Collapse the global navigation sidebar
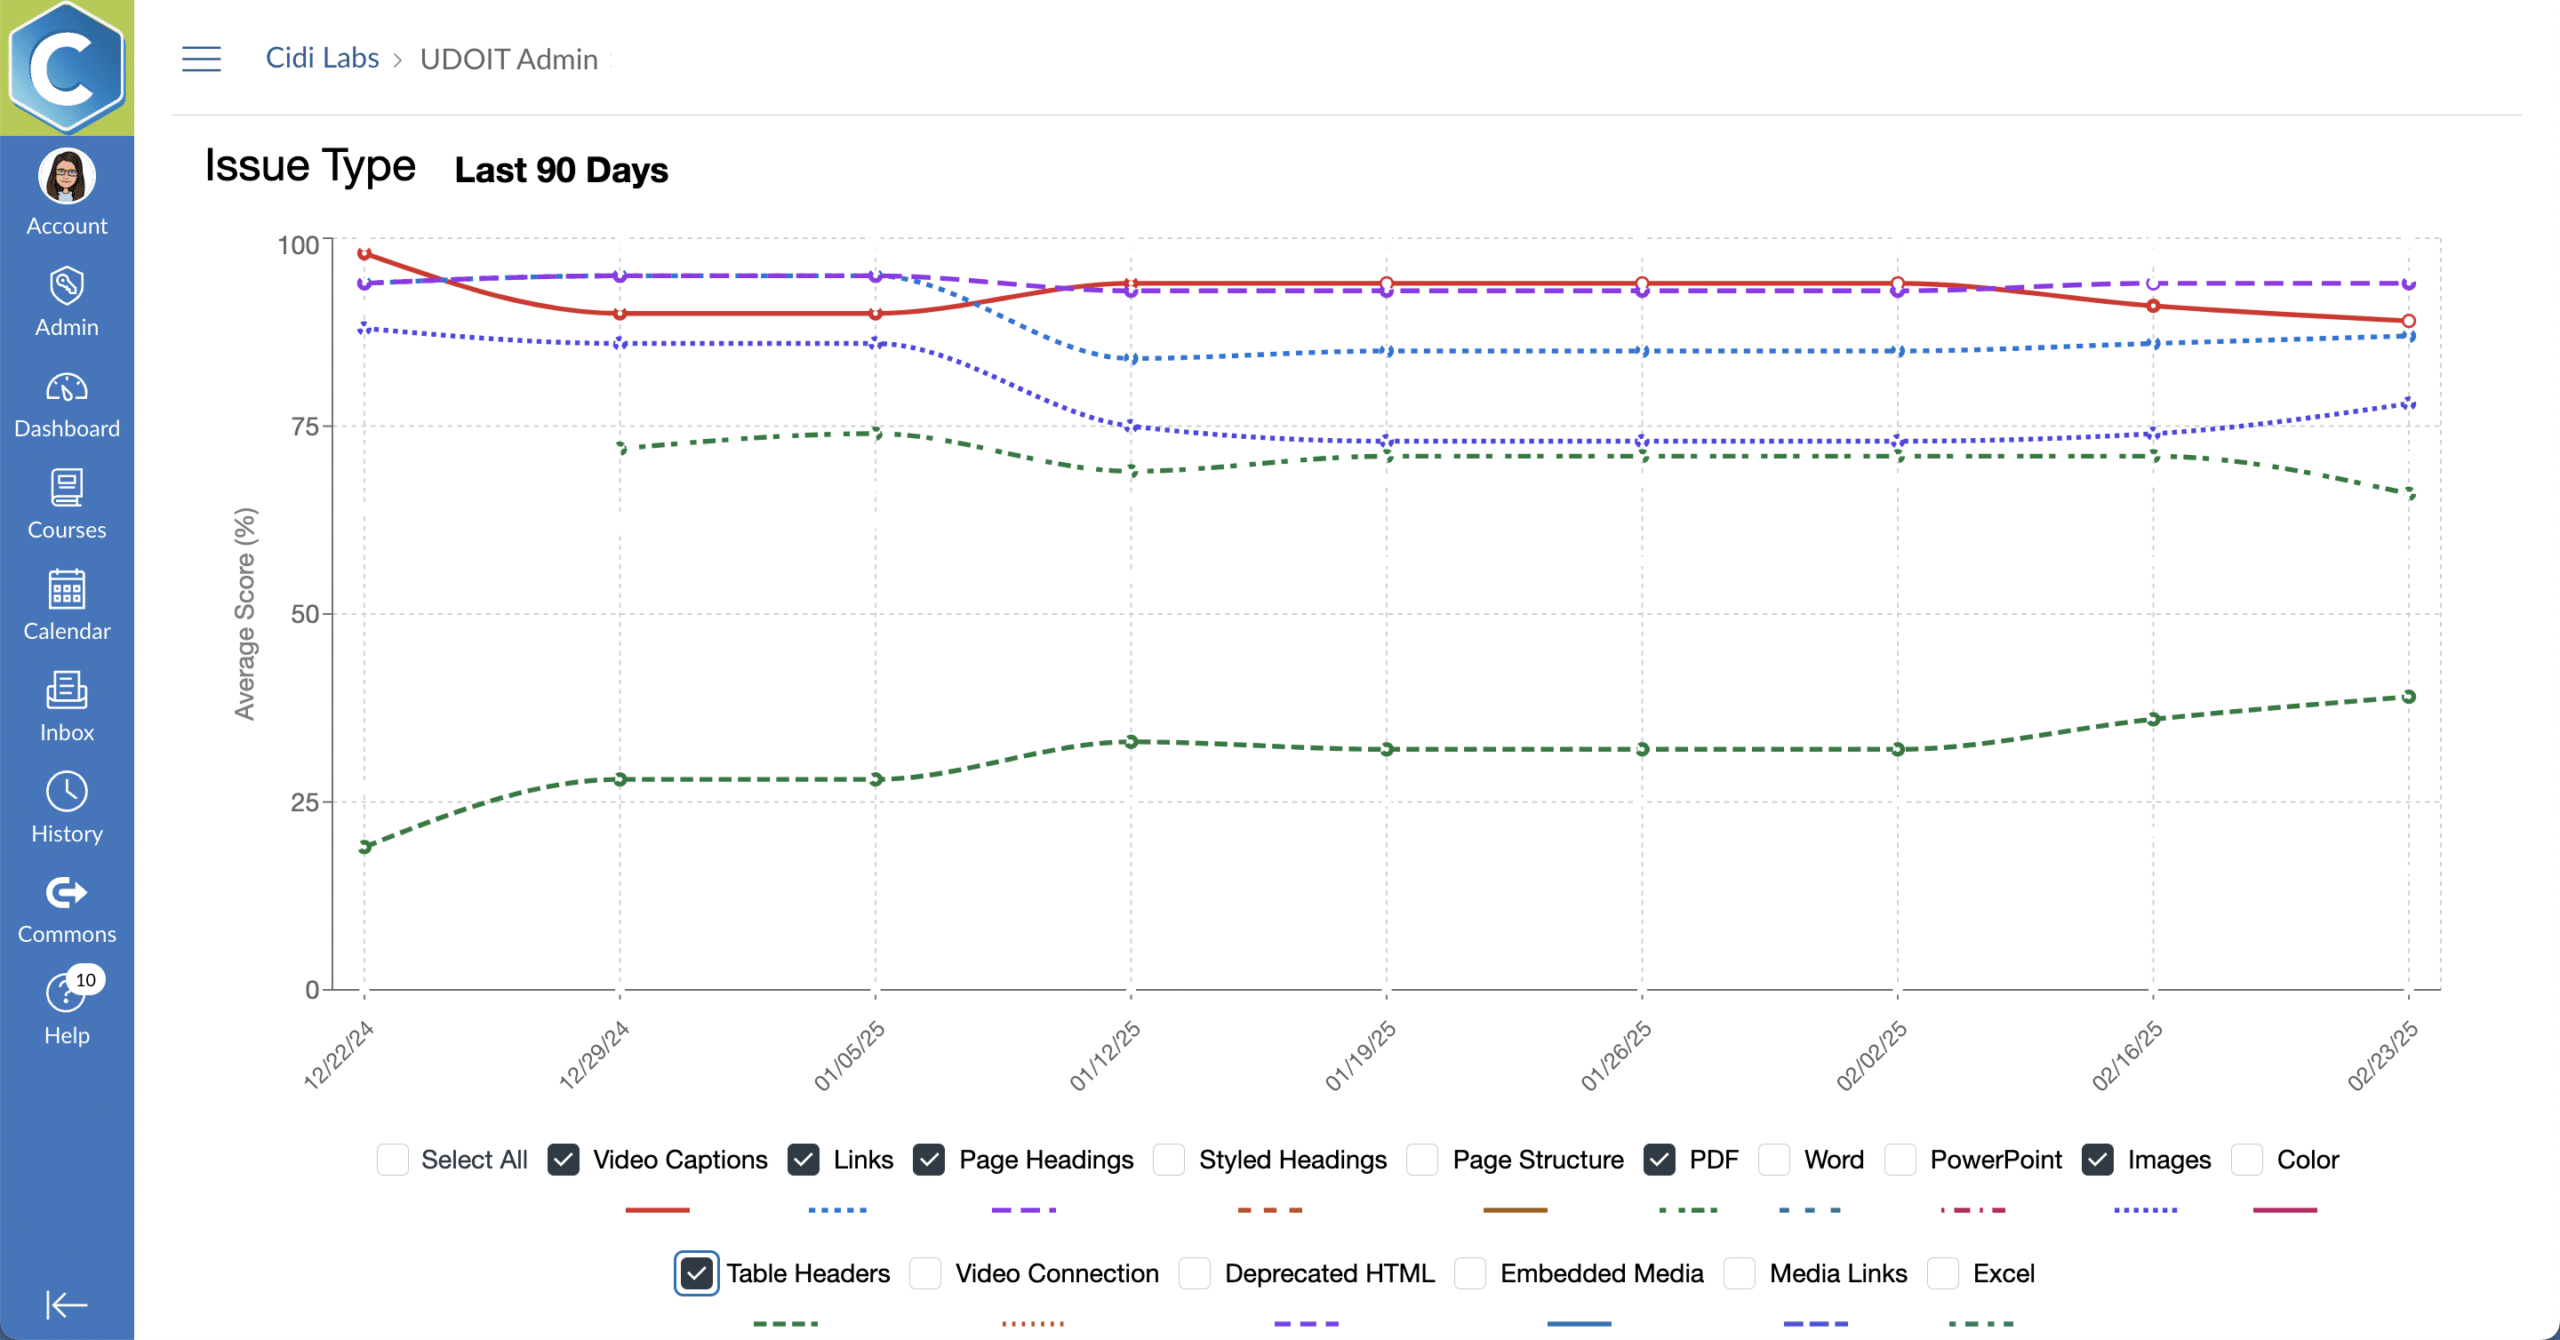 (66, 1304)
